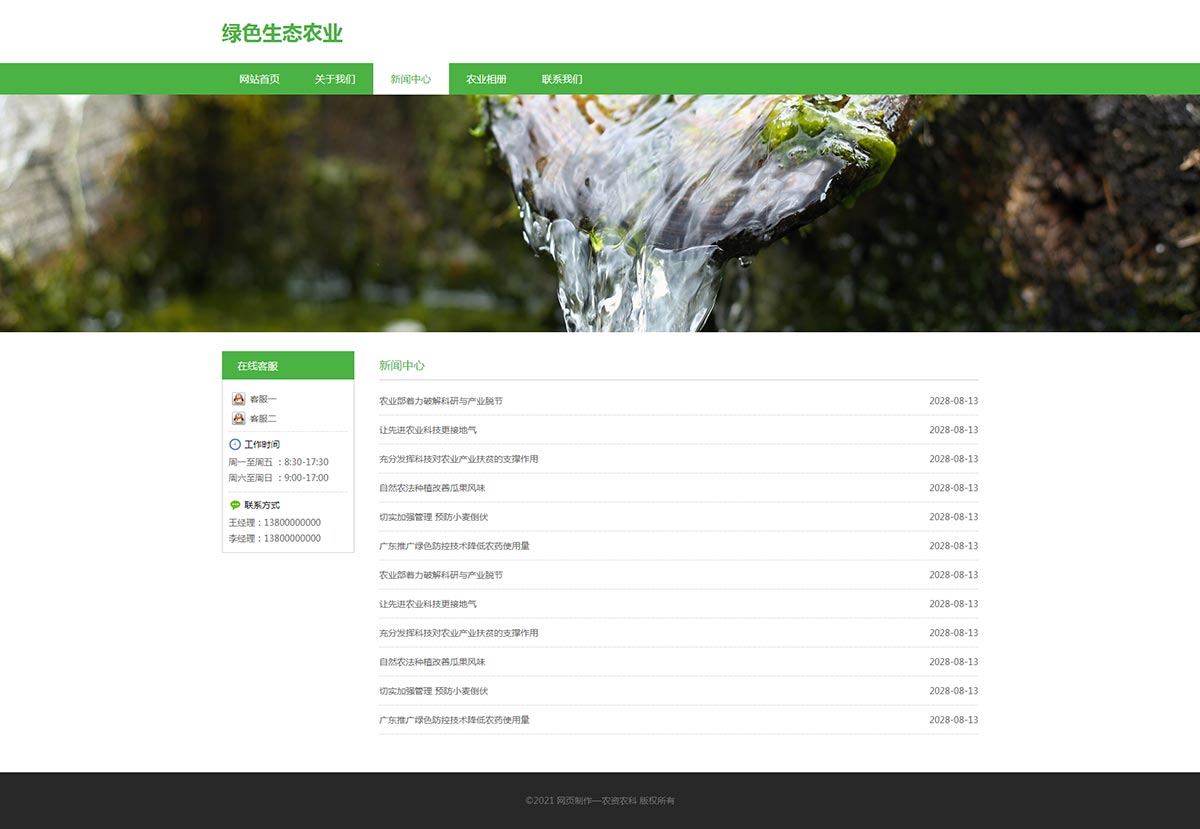Image resolution: width=1200 pixels, height=829 pixels.
Task: Click the 工作时间 heading text
Action: [262, 444]
